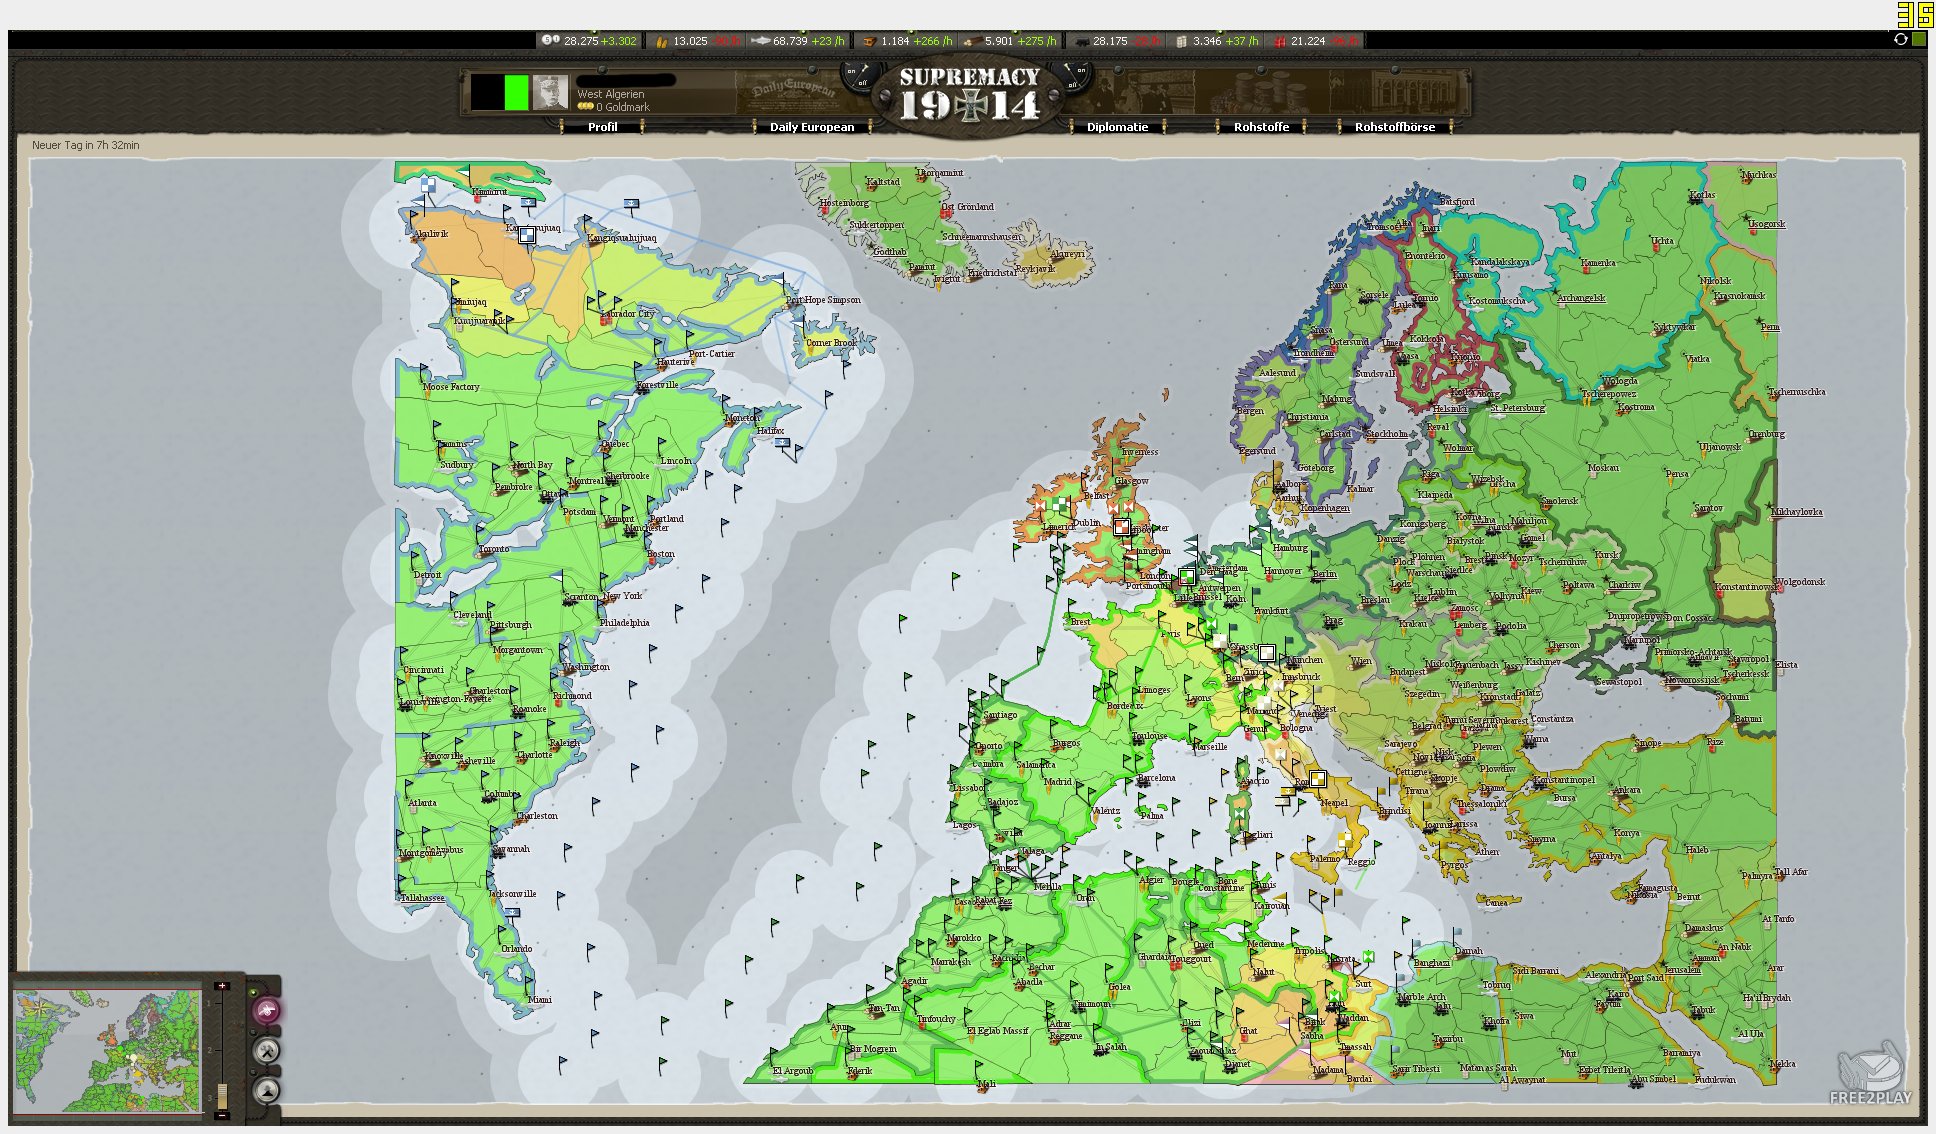The height and width of the screenshot is (1134, 1936).
Task: Click the money value 28.275
Action: pos(580,41)
